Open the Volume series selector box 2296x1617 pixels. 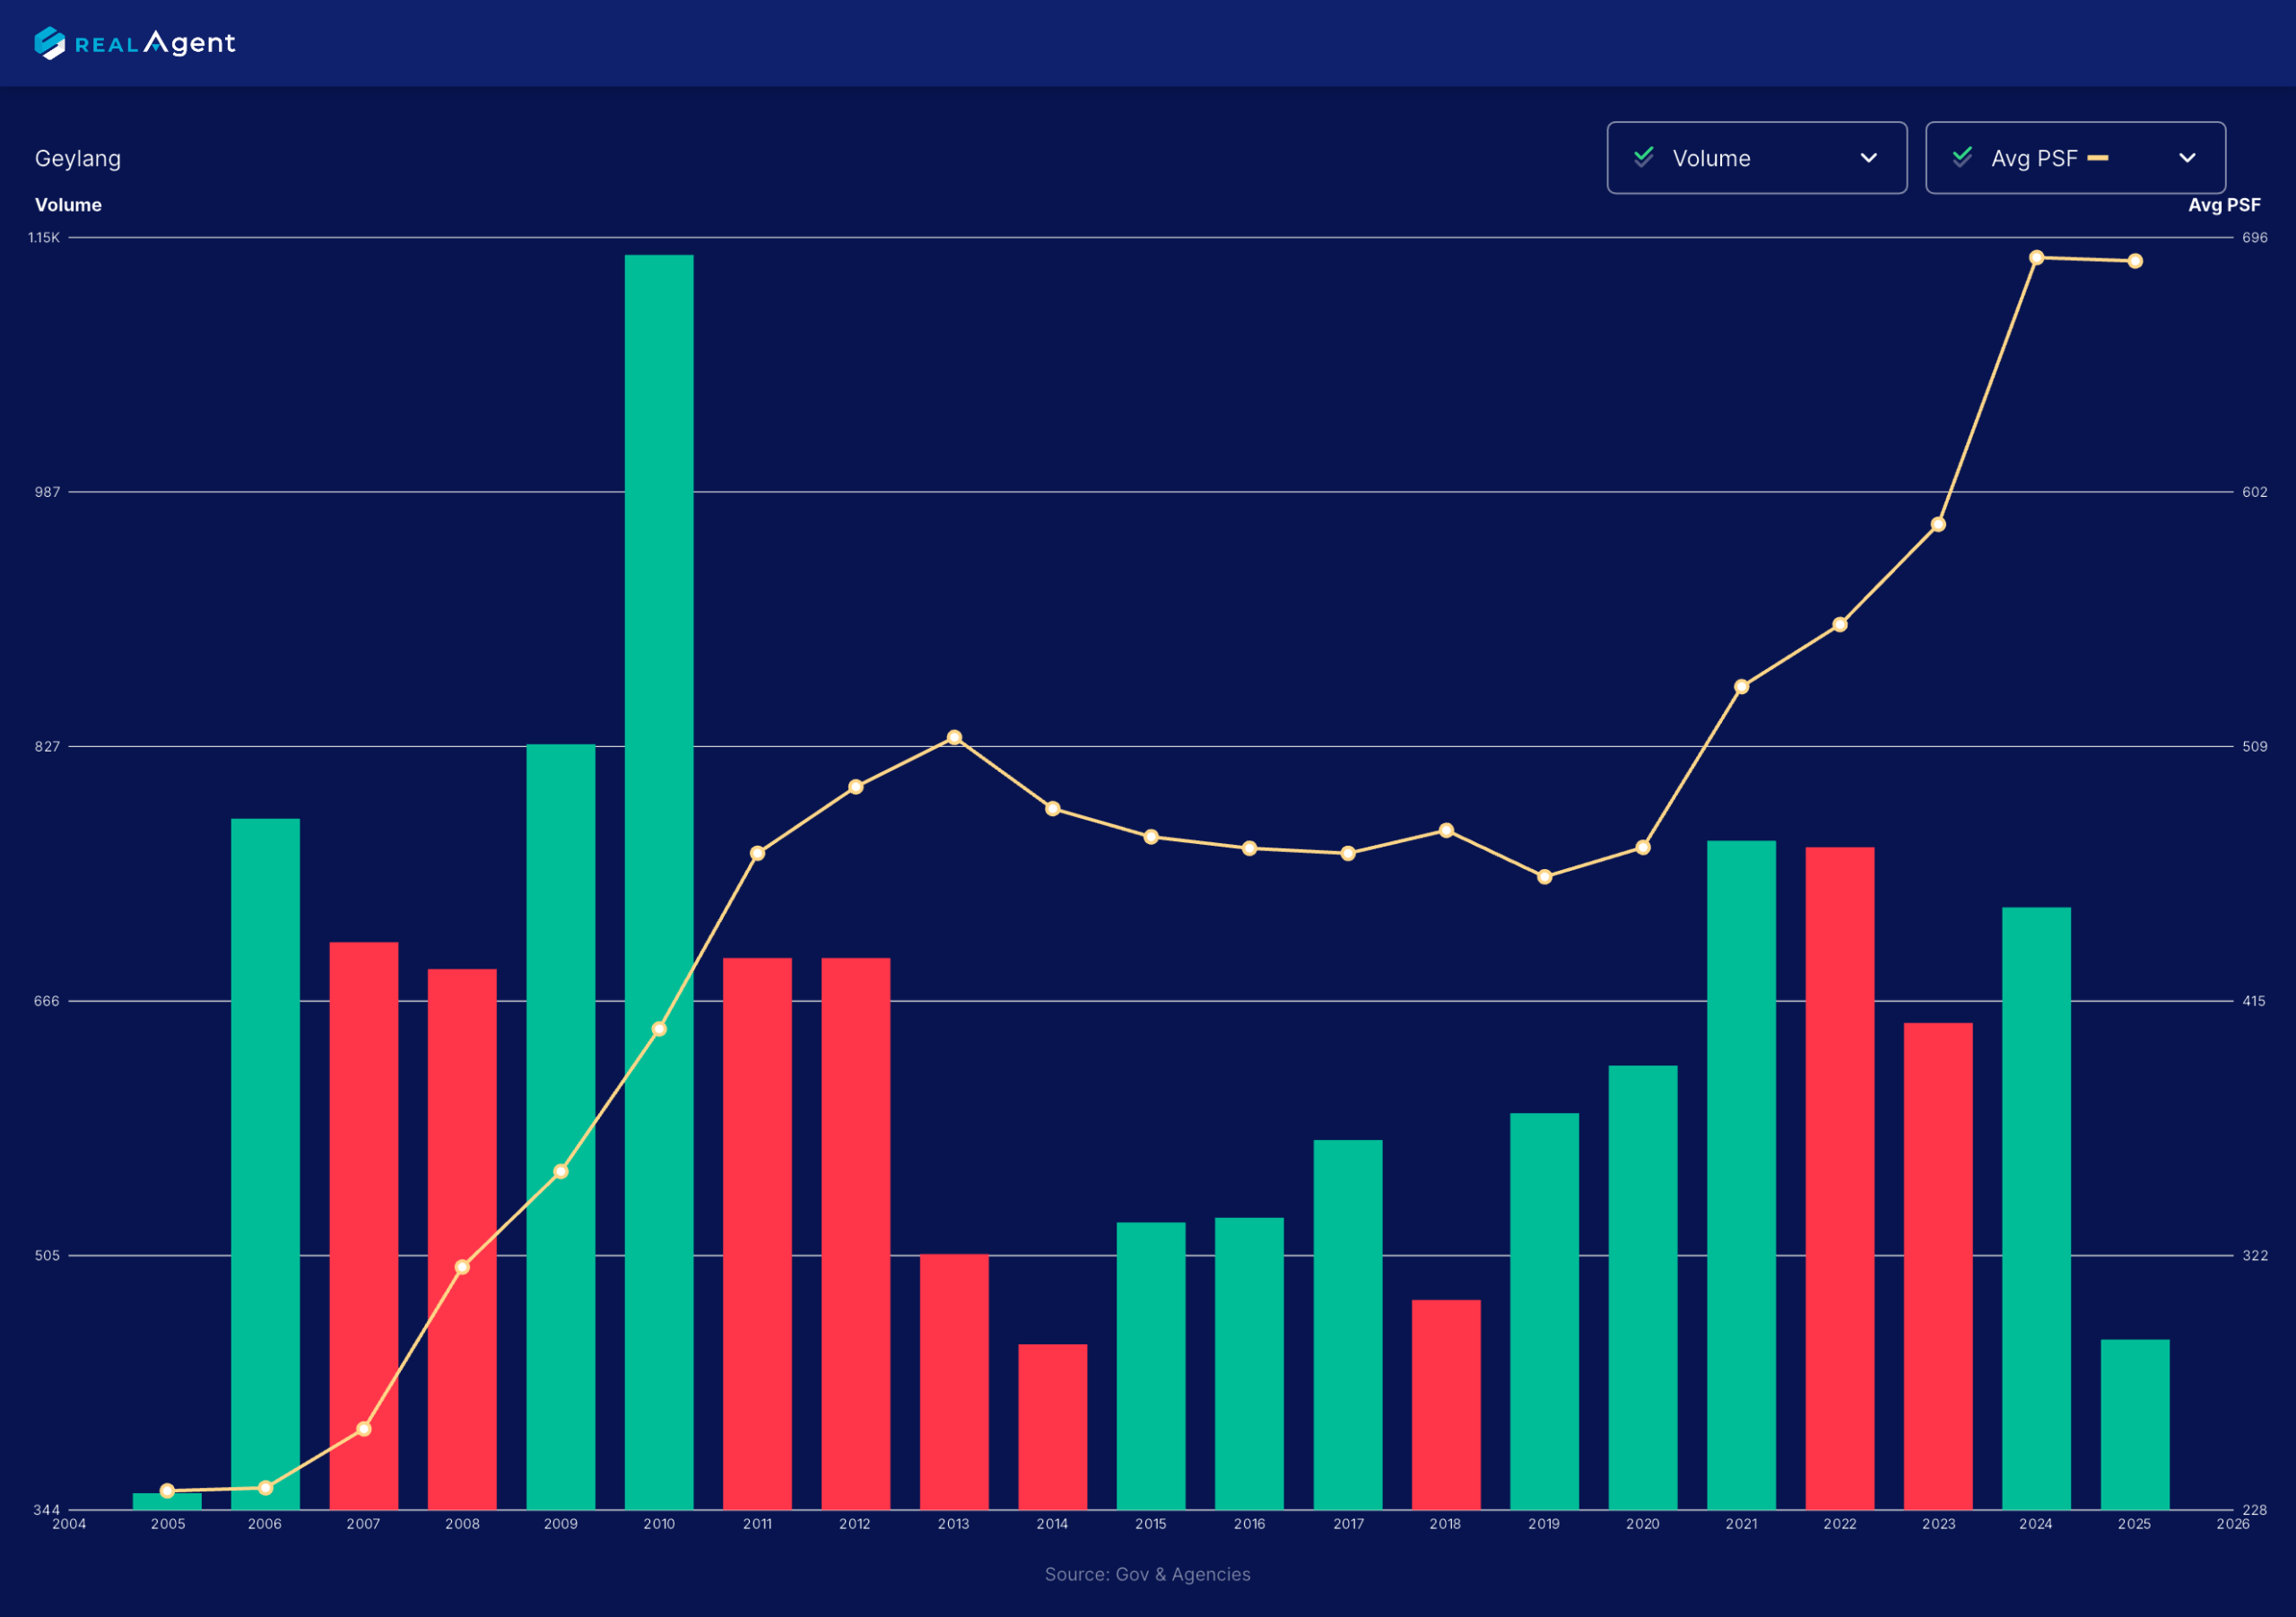tap(1756, 158)
